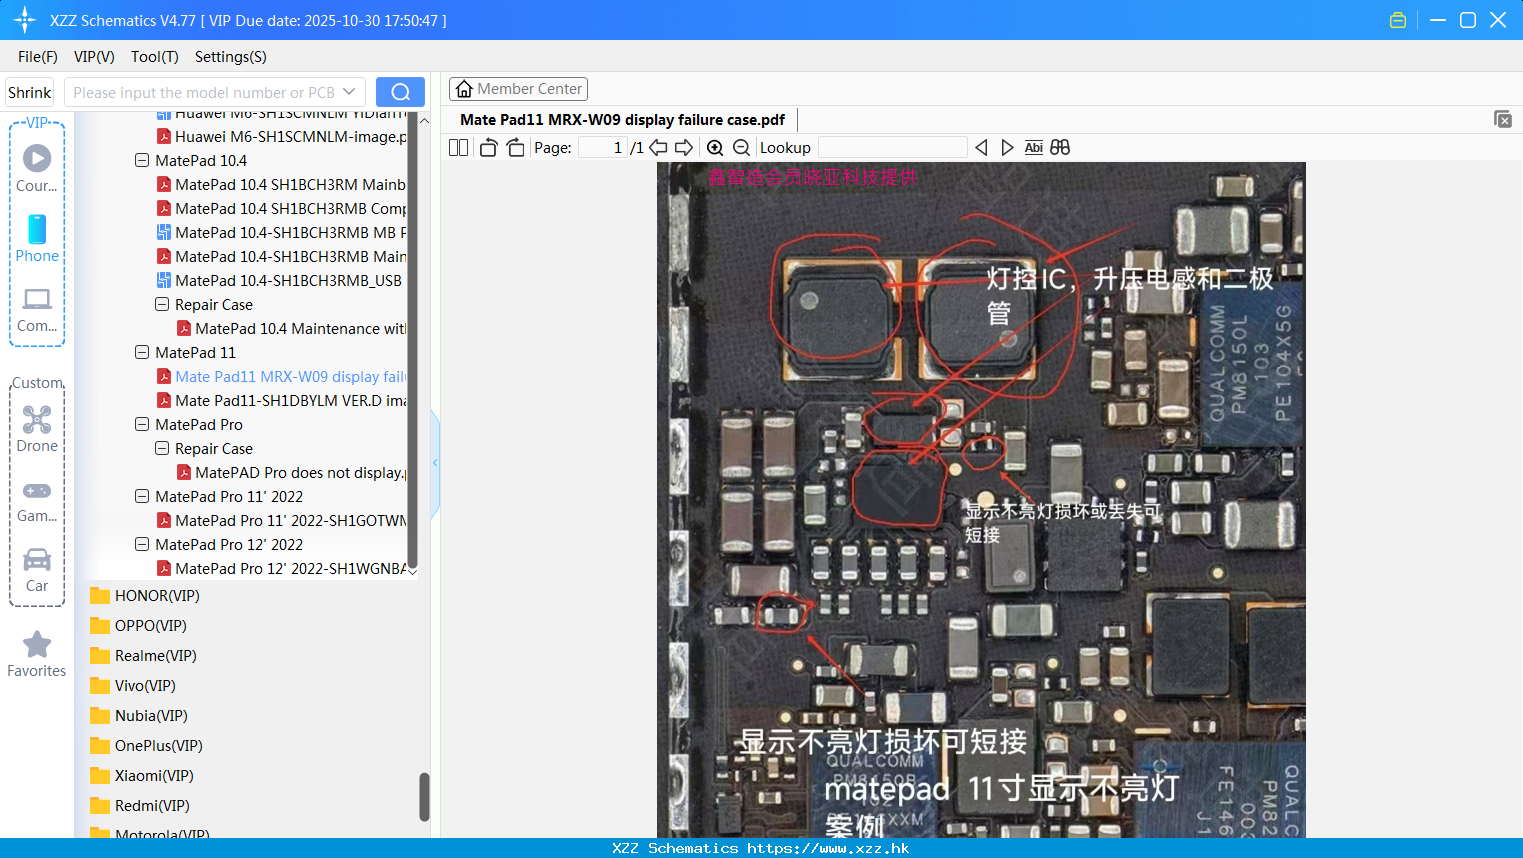This screenshot has height=858, width=1523.
Task: Open the Courses sidebar section
Action: point(37,168)
